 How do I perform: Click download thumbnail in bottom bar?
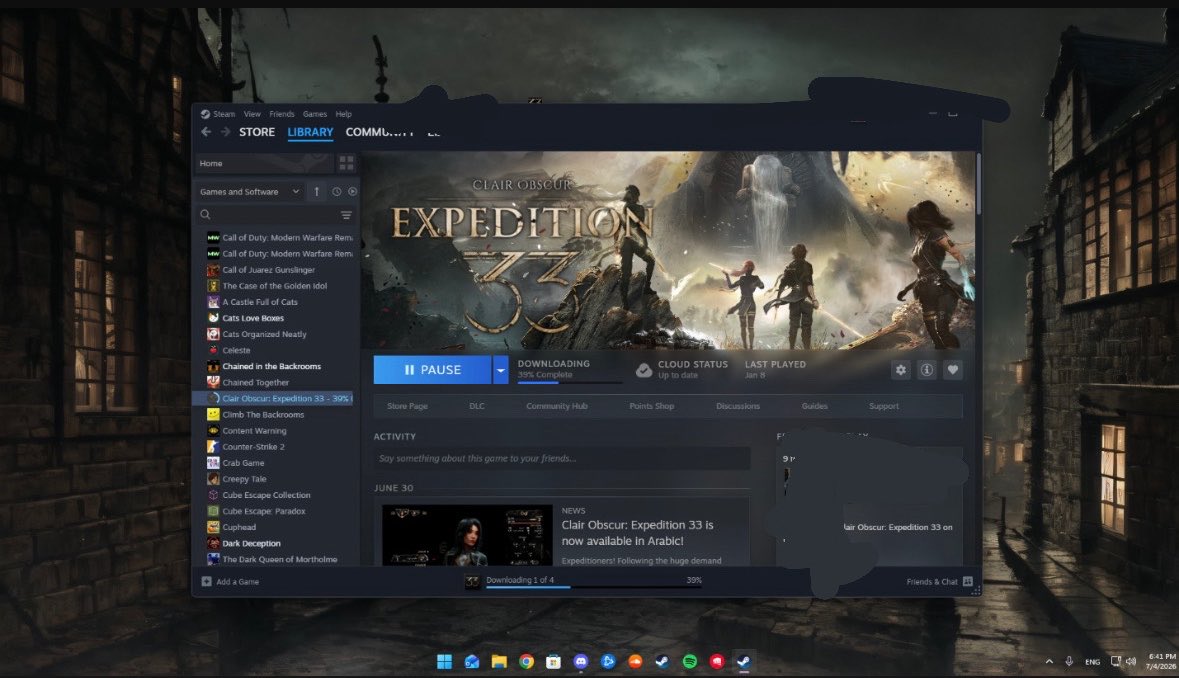(472, 581)
